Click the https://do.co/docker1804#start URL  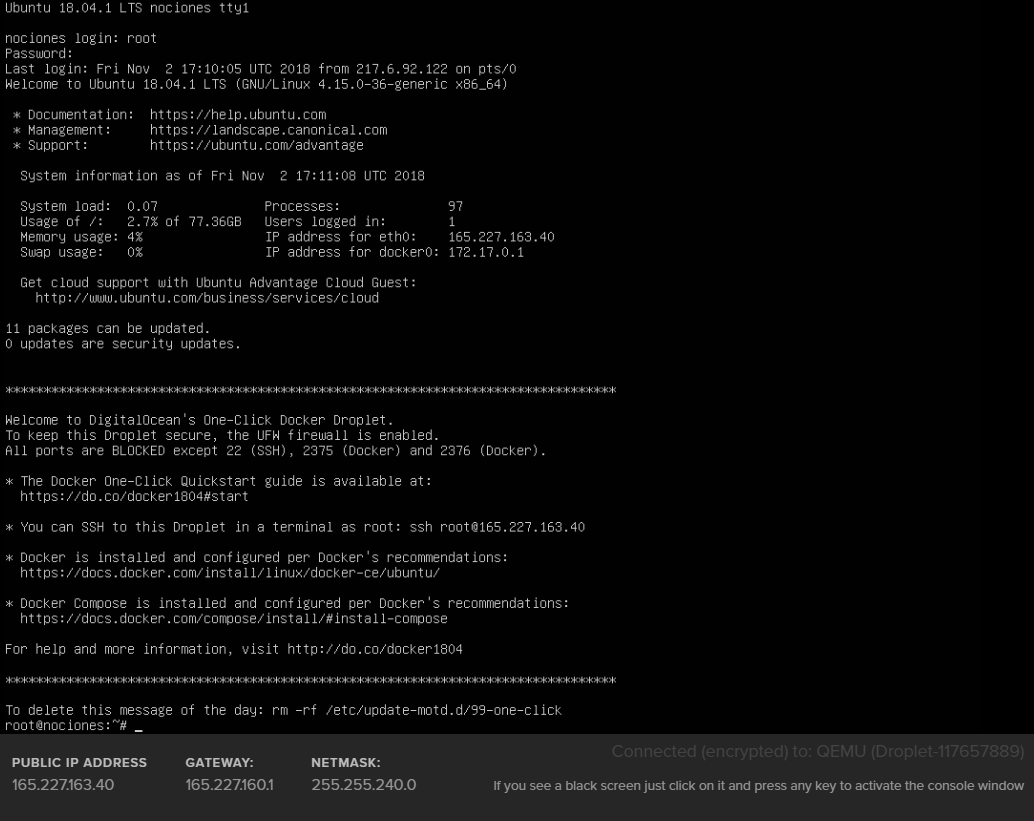pyautogui.click(x=134, y=496)
